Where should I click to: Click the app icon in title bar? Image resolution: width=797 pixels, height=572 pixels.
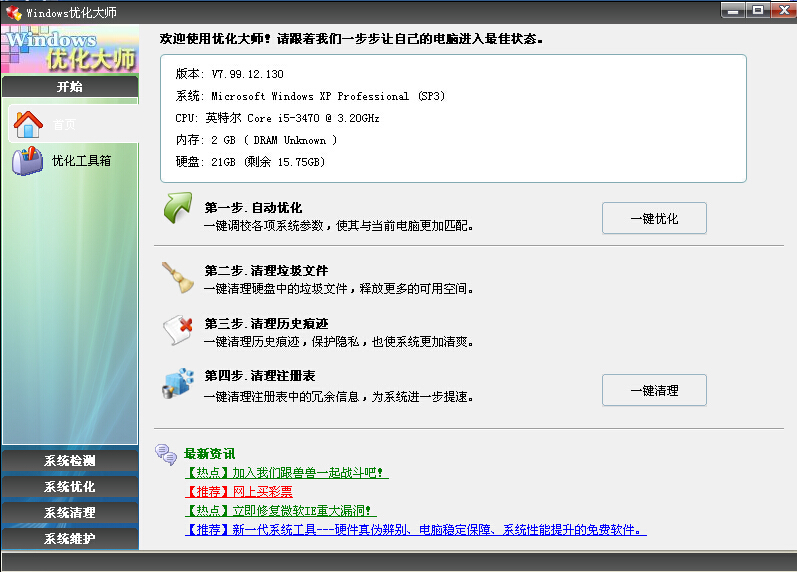tap(13, 12)
